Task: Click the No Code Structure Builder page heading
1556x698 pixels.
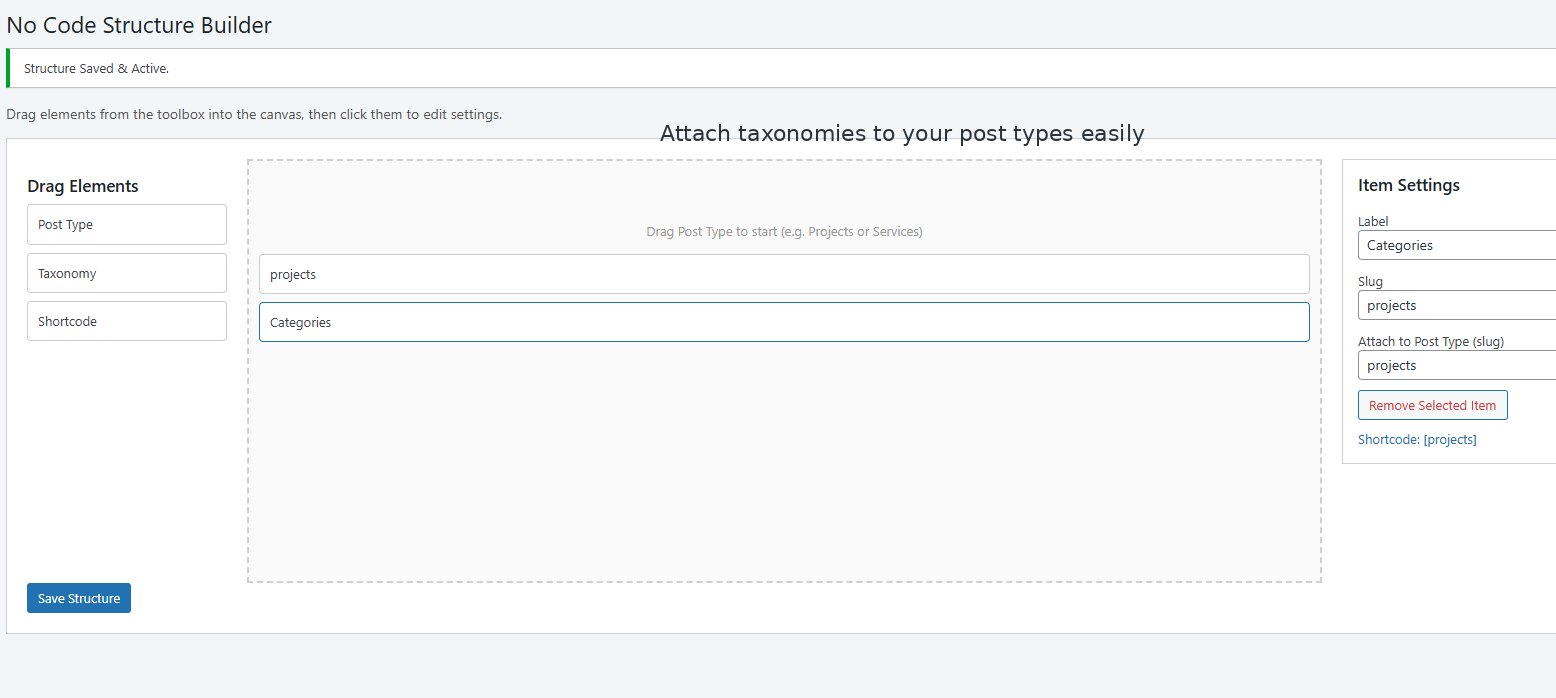Action: tap(139, 25)
